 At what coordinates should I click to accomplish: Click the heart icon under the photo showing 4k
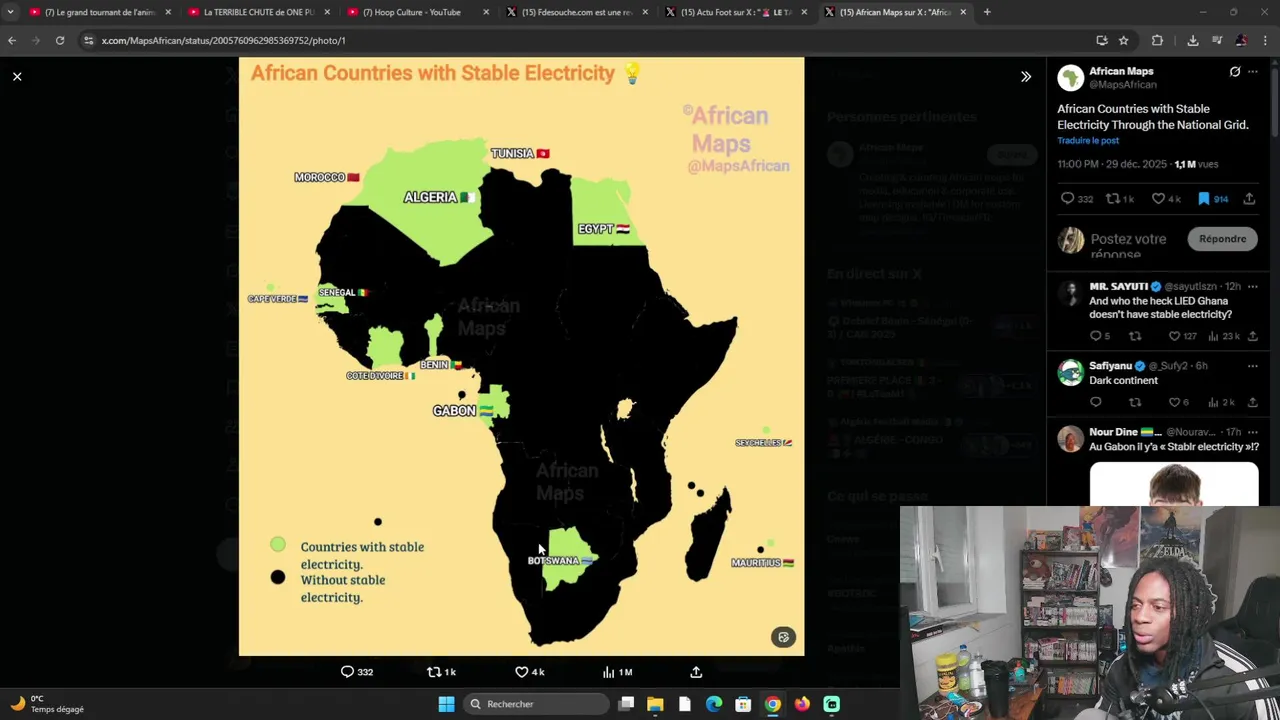(x=521, y=672)
